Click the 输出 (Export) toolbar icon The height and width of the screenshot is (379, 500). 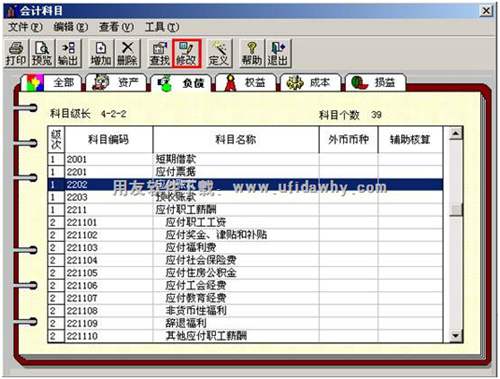[68, 53]
